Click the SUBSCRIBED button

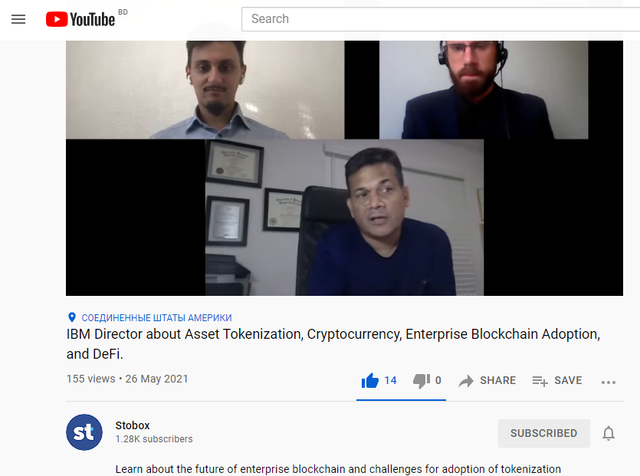(544, 433)
